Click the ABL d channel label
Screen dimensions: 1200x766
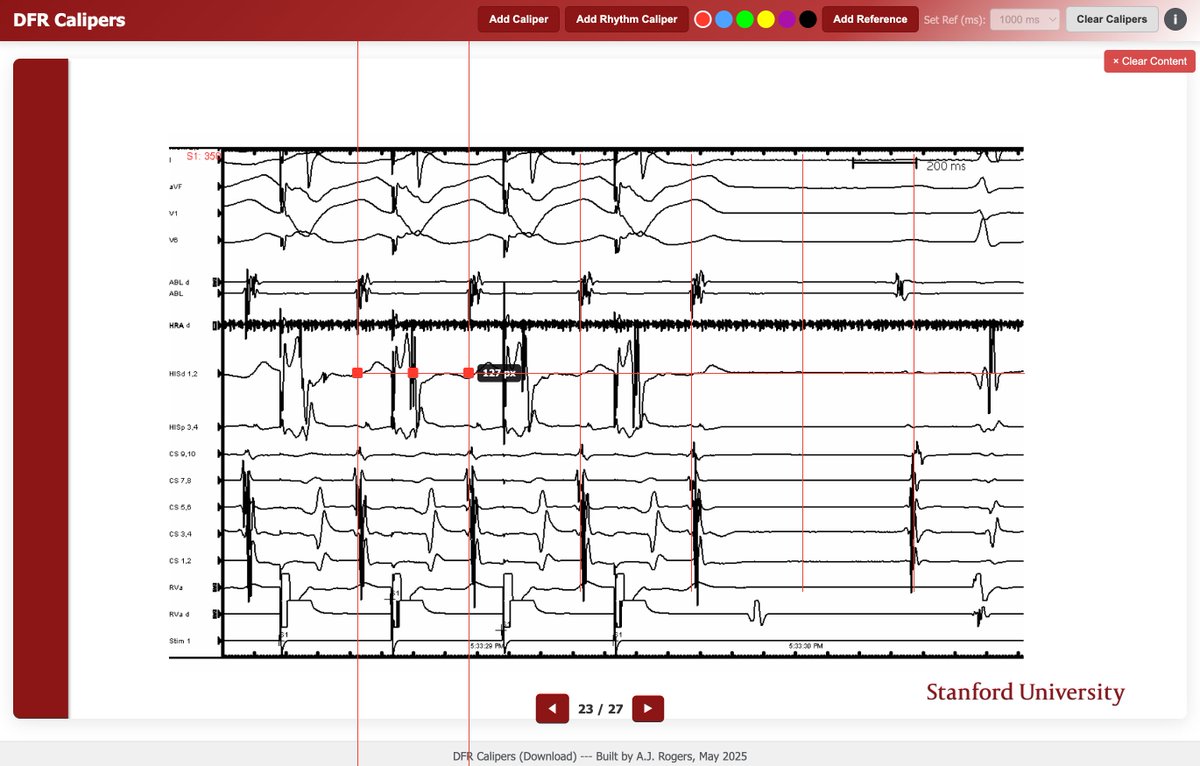[180, 284]
